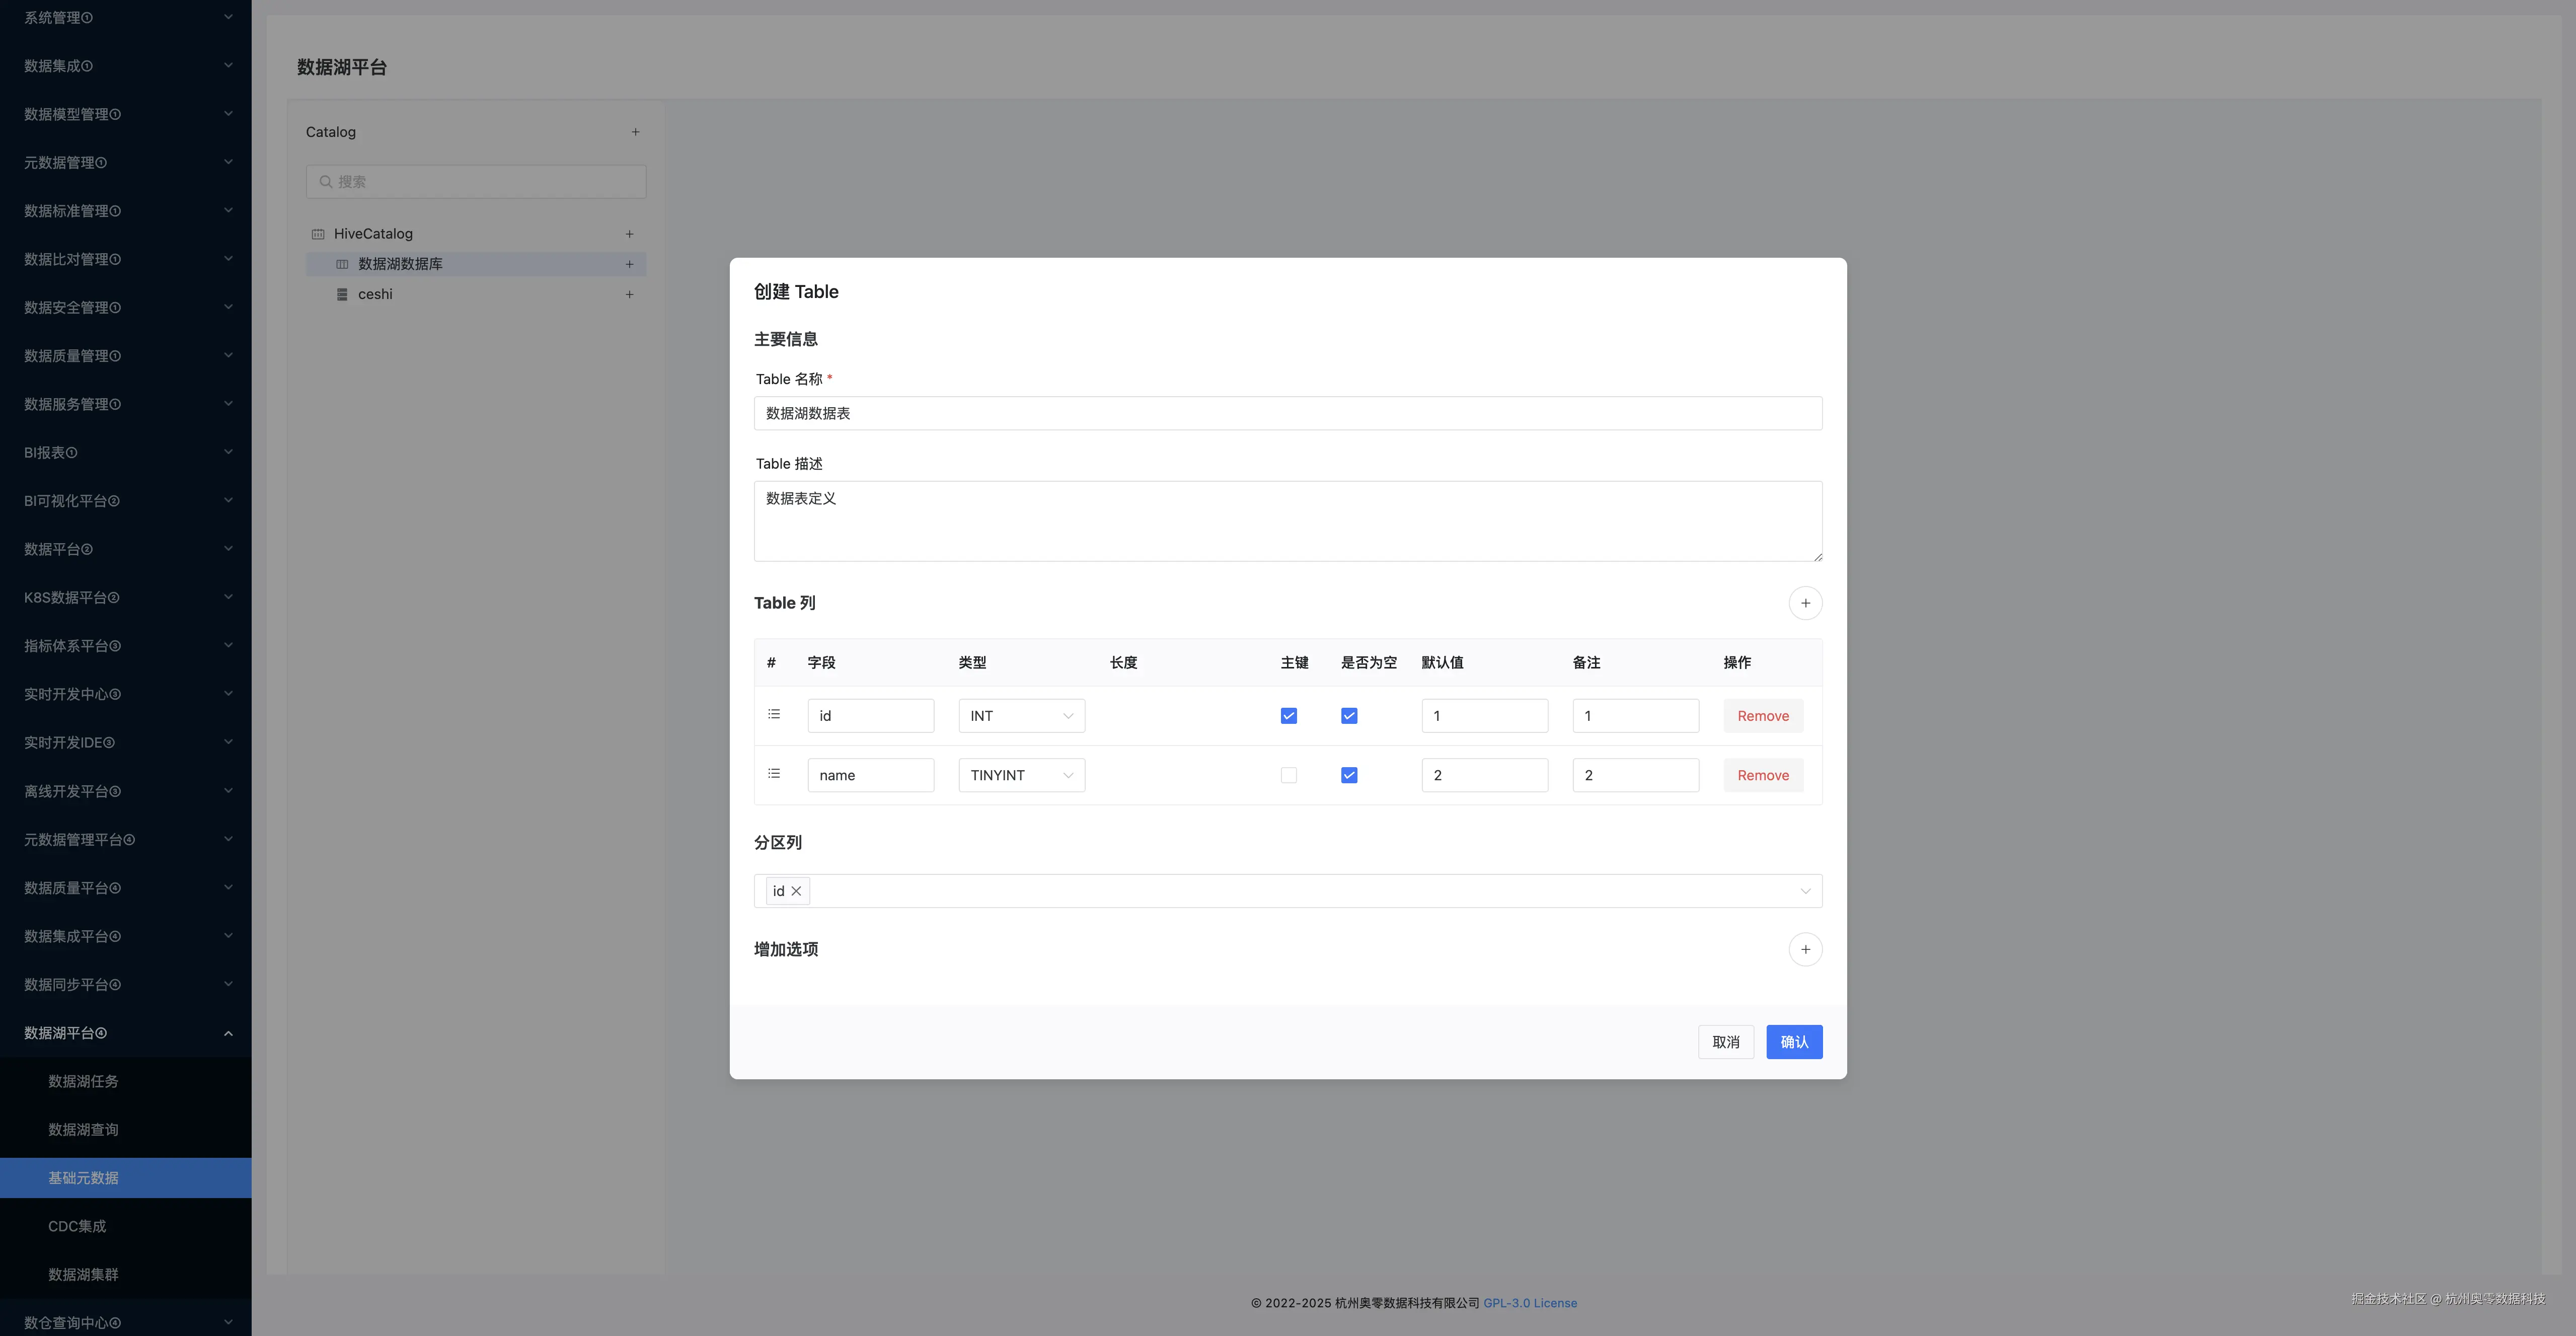Image resolution: width=2576 pixels, height=1336 pixels.
Task: Open 数据湖任务 submenu item
Action: click(x=126, y=1081)
